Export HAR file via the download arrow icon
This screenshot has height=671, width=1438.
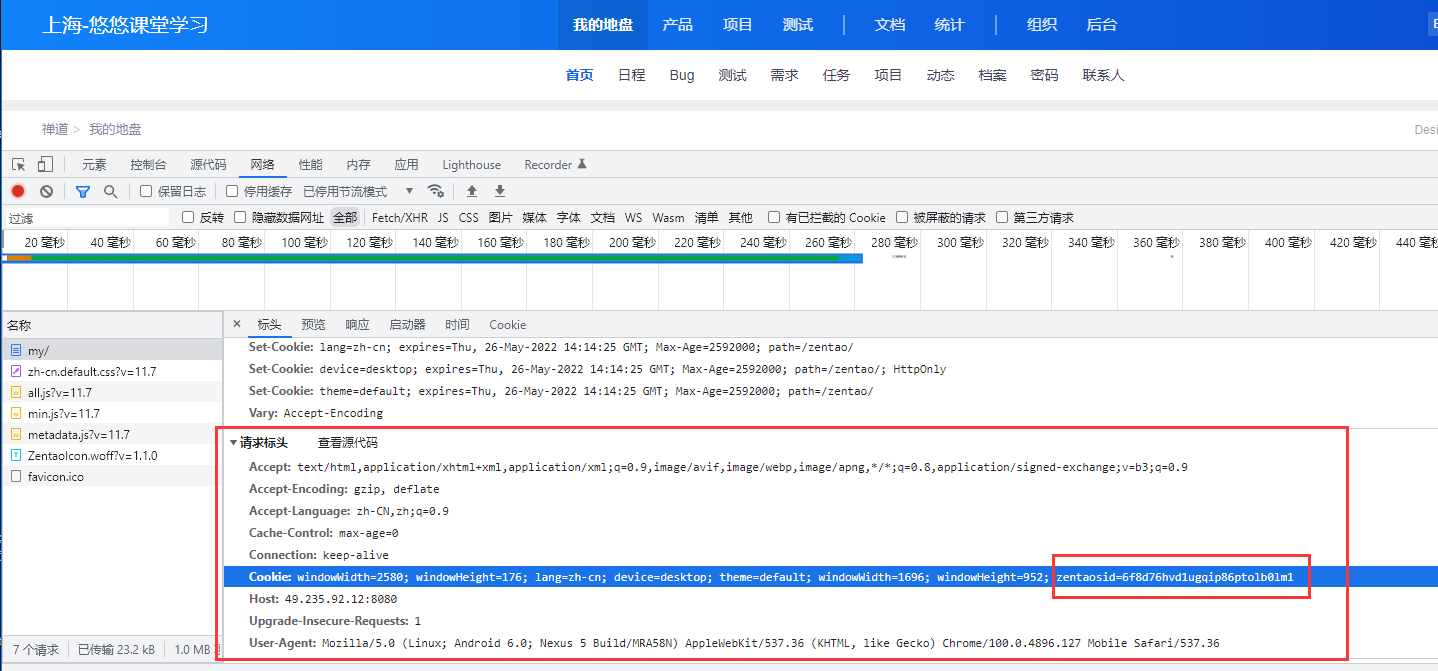499,192
